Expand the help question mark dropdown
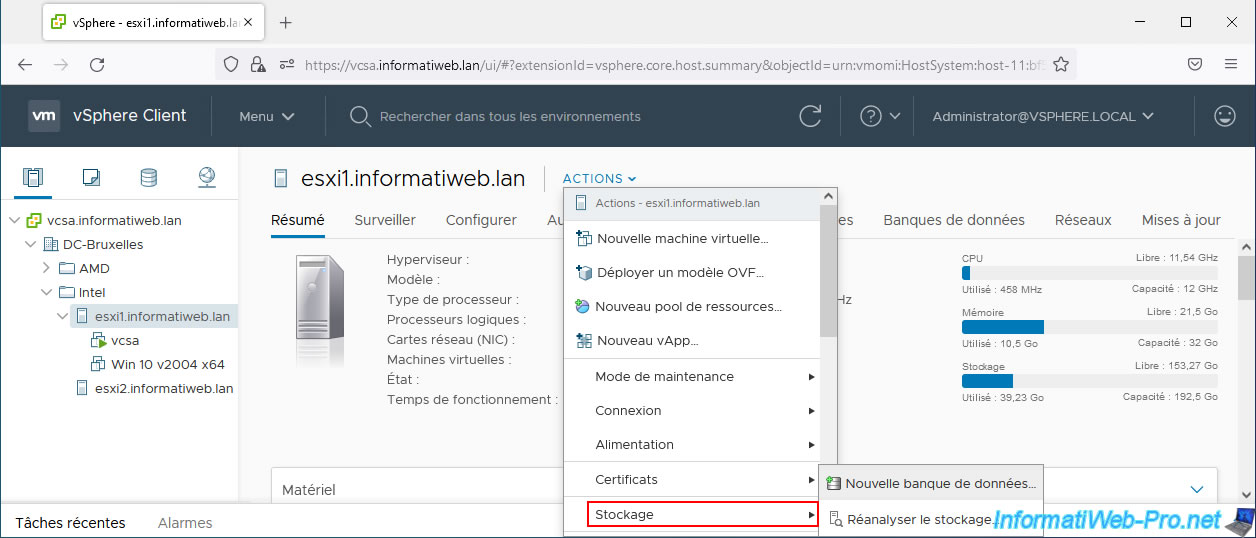 (881, 116)
